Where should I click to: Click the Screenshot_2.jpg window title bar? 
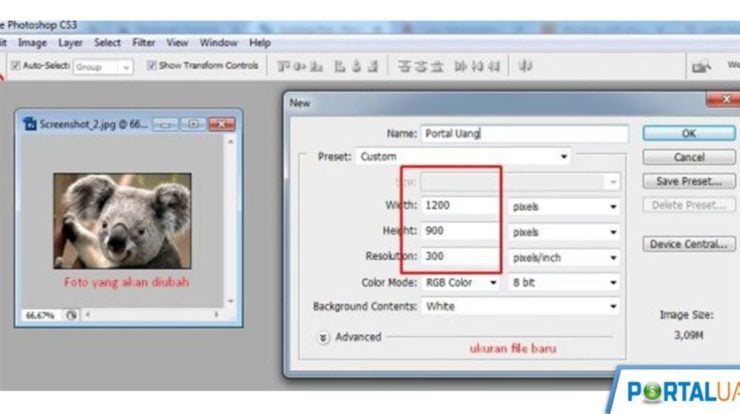point(129,124)
